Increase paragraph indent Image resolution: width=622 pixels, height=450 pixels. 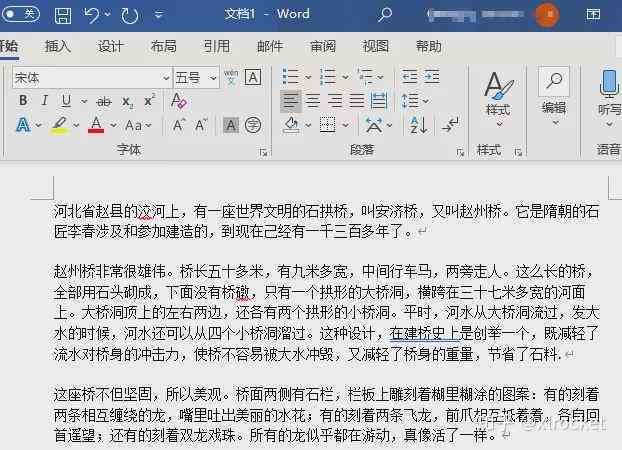tap(432, 76)
